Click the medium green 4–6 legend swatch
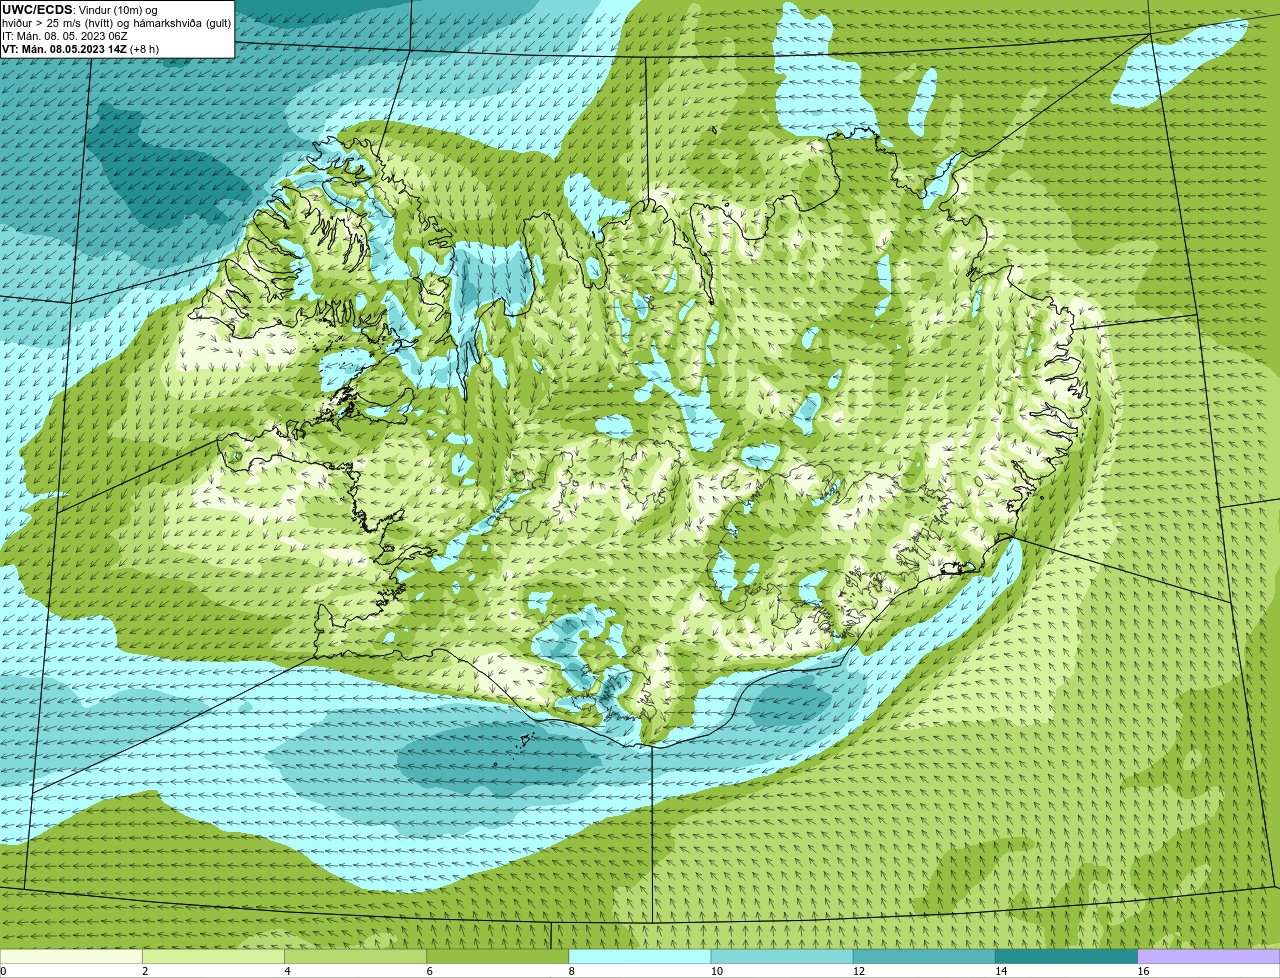The image size is (1280, 978). coord(355,957)
